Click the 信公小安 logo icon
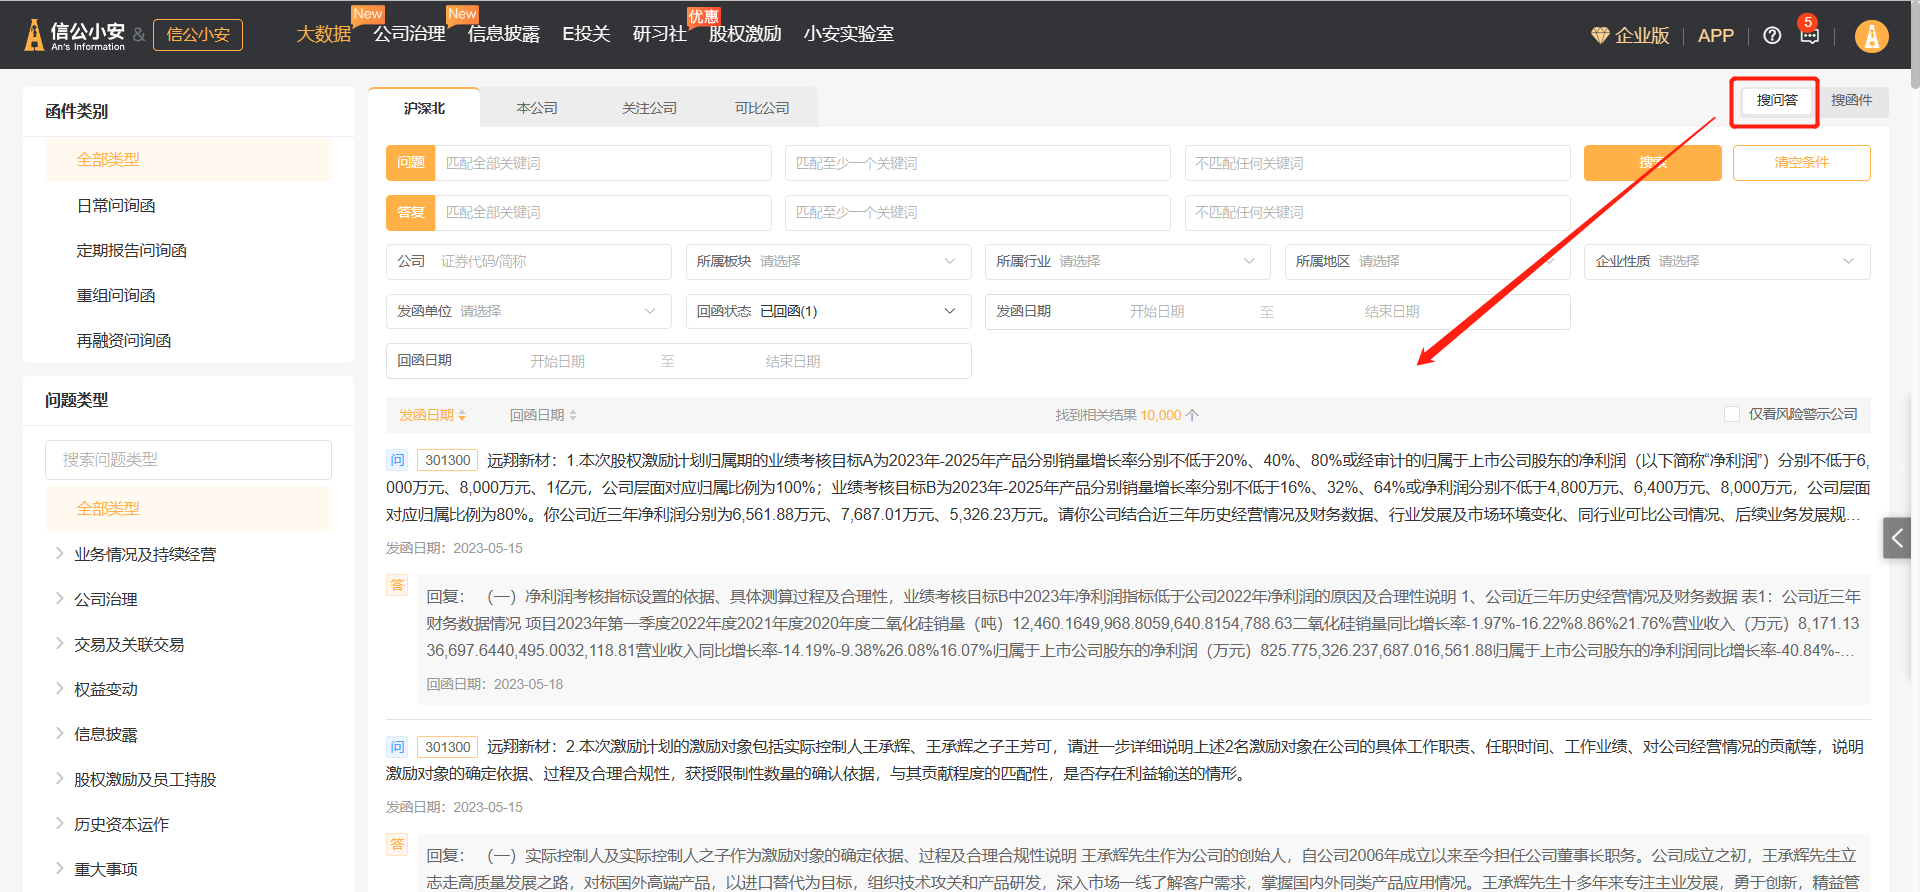Viewport: 1920px width, 892px height. [x=34, y=35]
